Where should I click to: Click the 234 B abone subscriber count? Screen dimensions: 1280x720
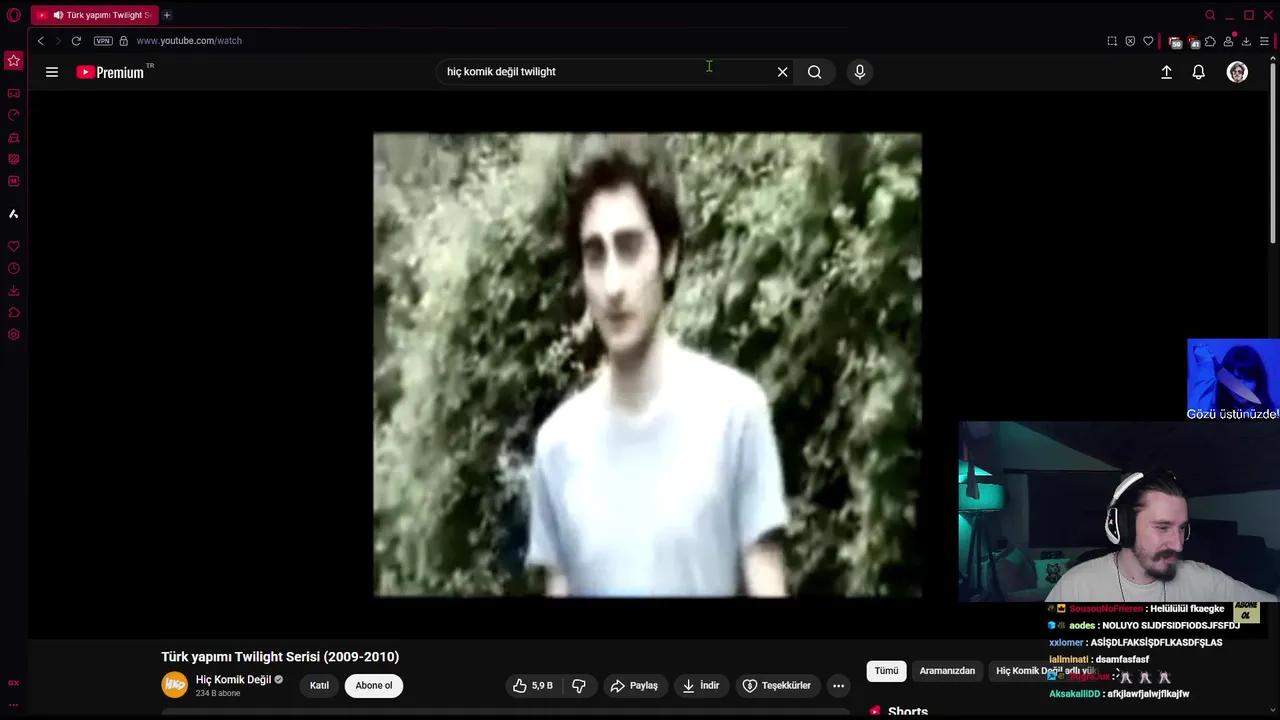coord(218,694)
